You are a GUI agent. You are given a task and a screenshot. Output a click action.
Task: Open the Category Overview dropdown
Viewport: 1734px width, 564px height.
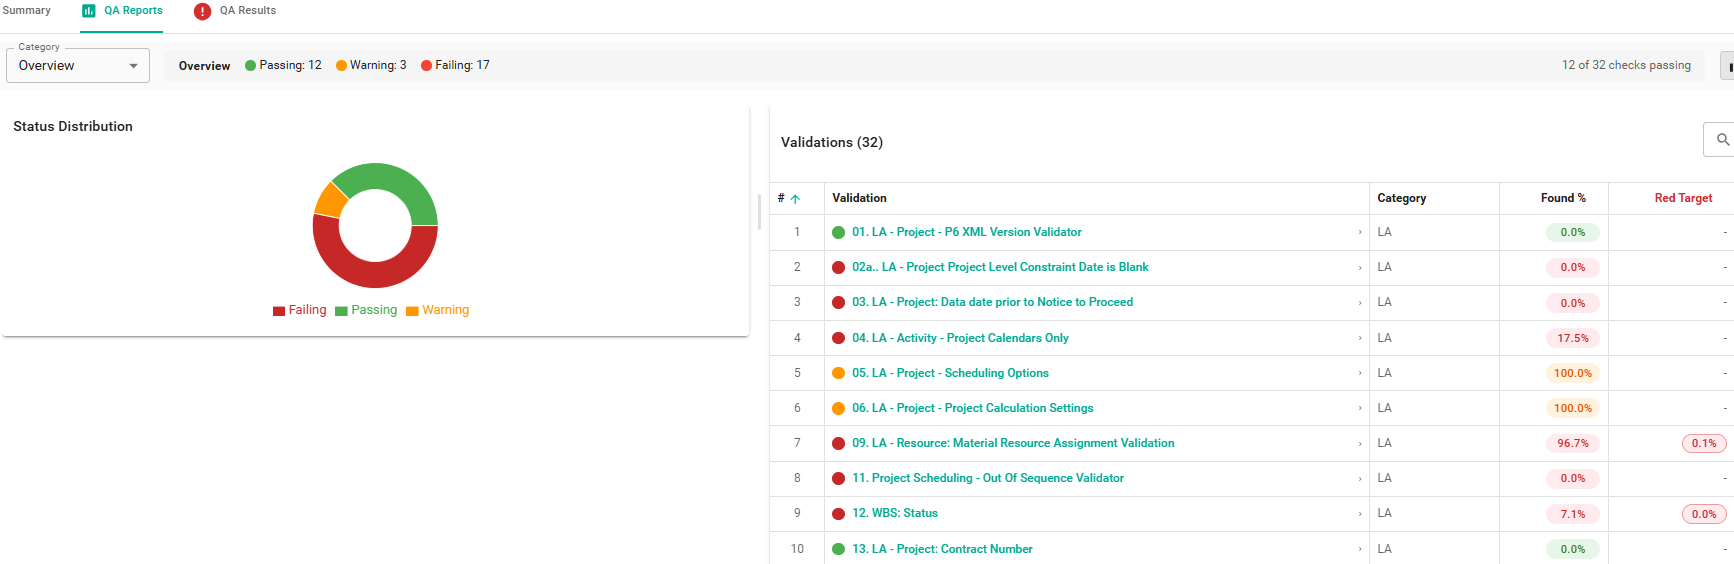(x=78, y=66)
